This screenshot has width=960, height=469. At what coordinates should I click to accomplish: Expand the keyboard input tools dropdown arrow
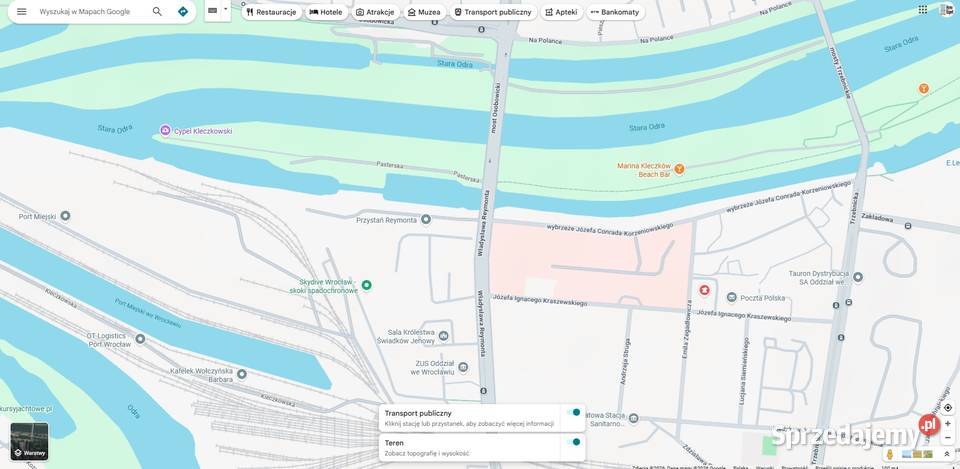click(x=225, y=10)
